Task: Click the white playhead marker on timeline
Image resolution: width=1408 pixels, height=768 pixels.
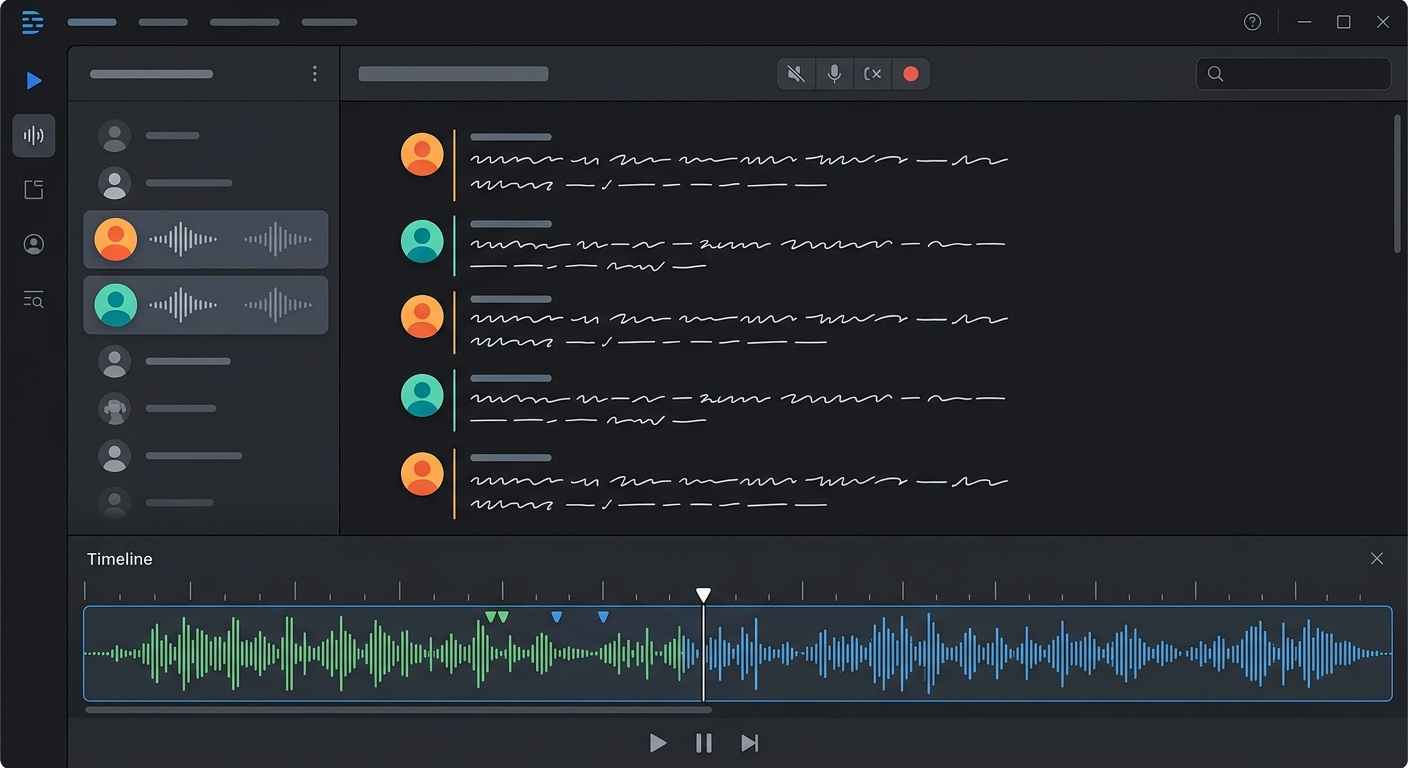Action: [x=704, y=595]
